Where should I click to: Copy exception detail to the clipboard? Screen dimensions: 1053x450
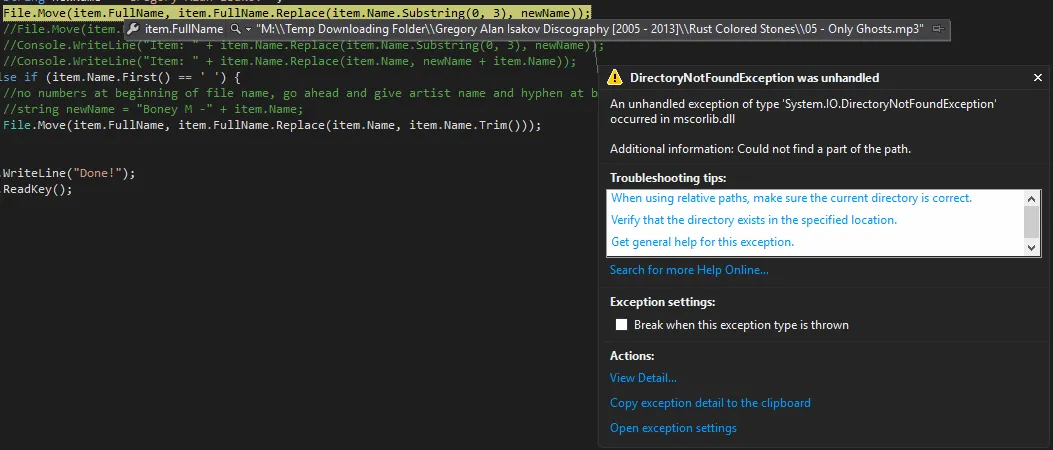tap(710, 403)
